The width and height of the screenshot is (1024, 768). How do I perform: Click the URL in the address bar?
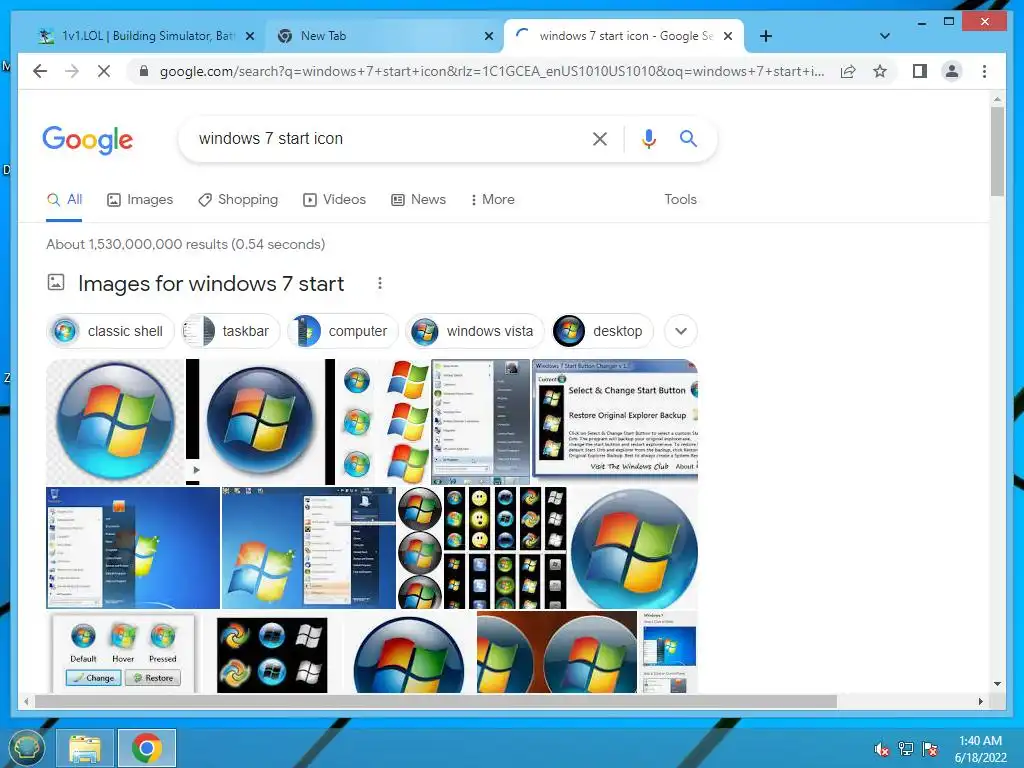(x=492, y=71)
